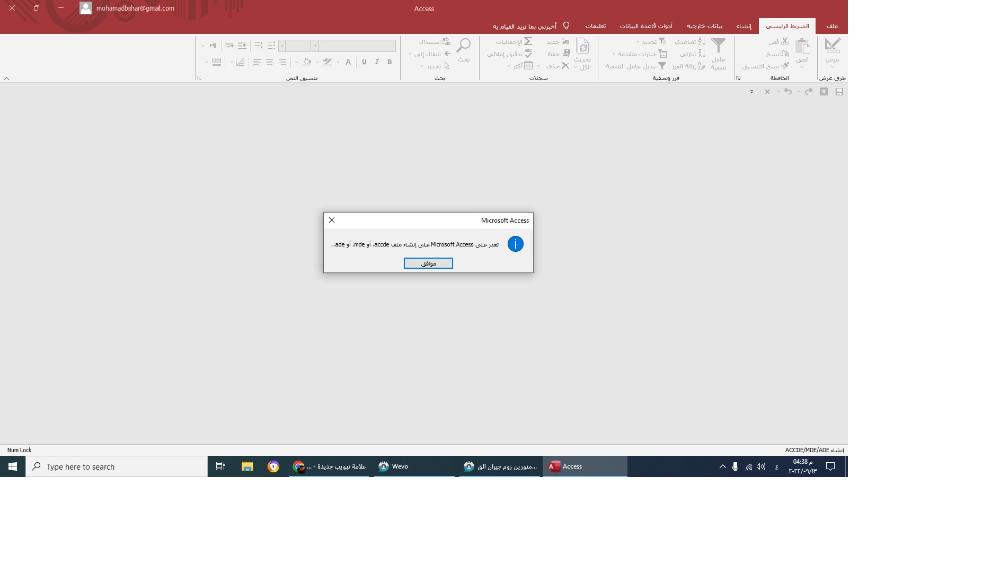Click the View design icon in ribbon
Viewport: 1000px width, 582px height.
click(832, 45)
